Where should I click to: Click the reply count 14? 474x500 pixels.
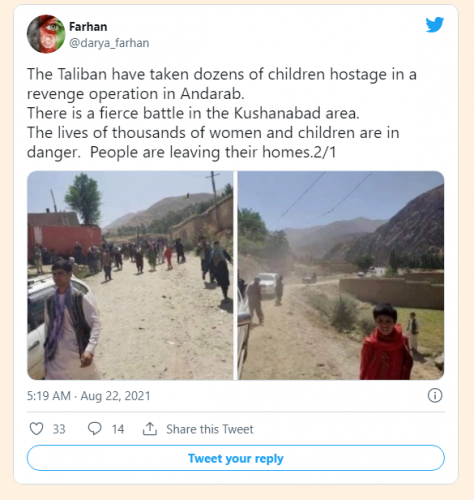point(118,429)
